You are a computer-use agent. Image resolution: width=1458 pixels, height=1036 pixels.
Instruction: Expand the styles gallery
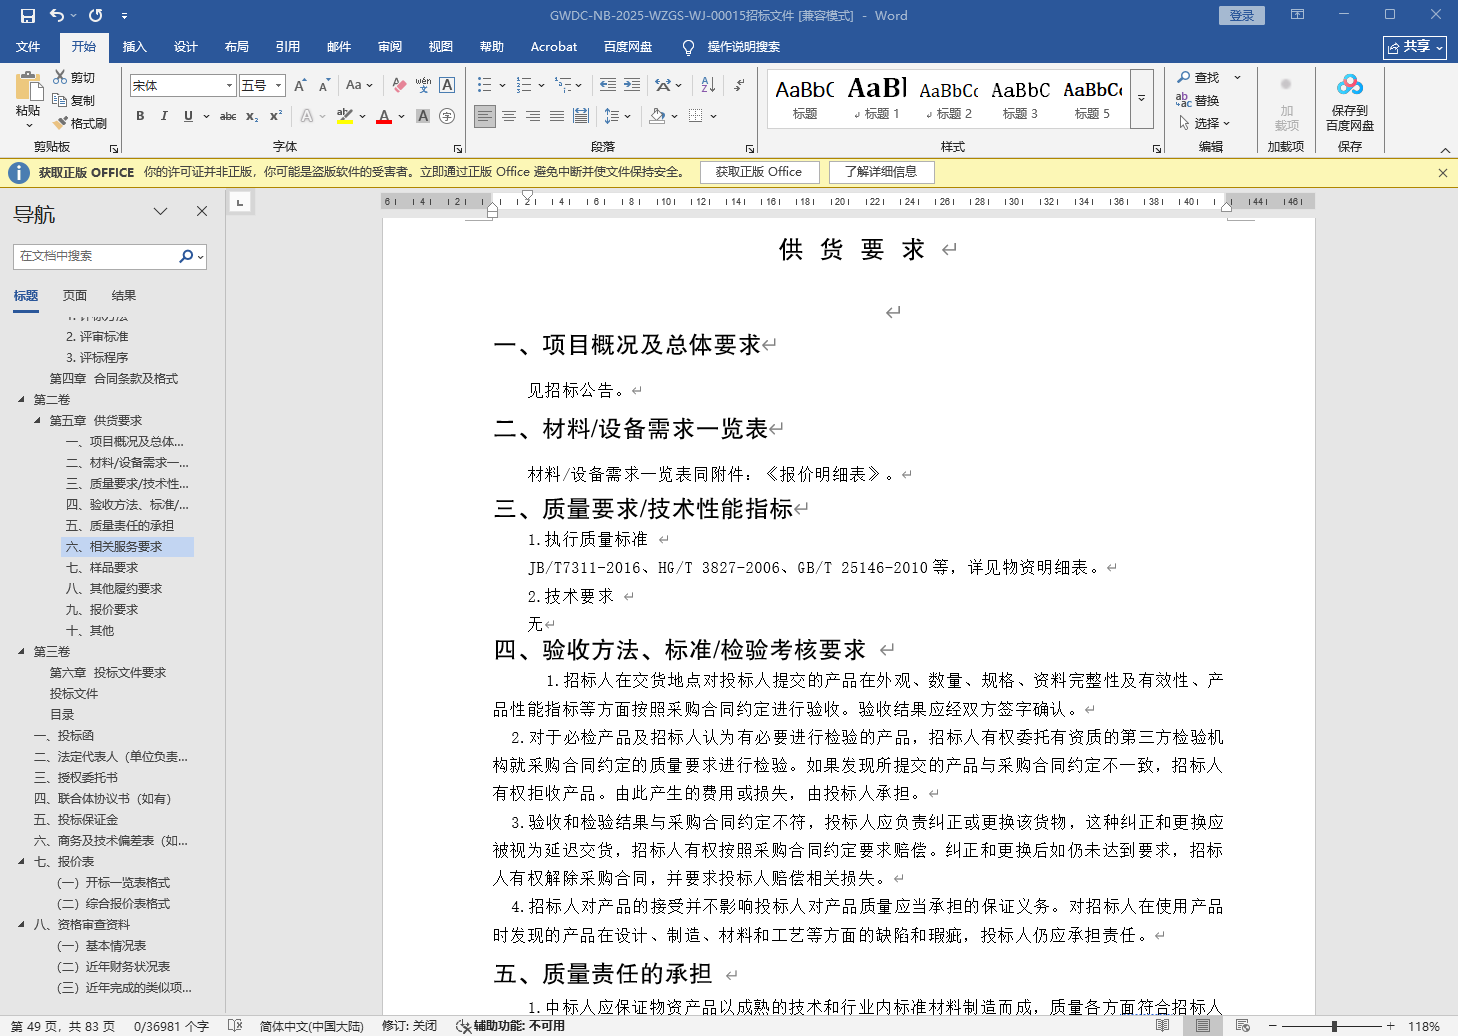tap(1142, 99)
